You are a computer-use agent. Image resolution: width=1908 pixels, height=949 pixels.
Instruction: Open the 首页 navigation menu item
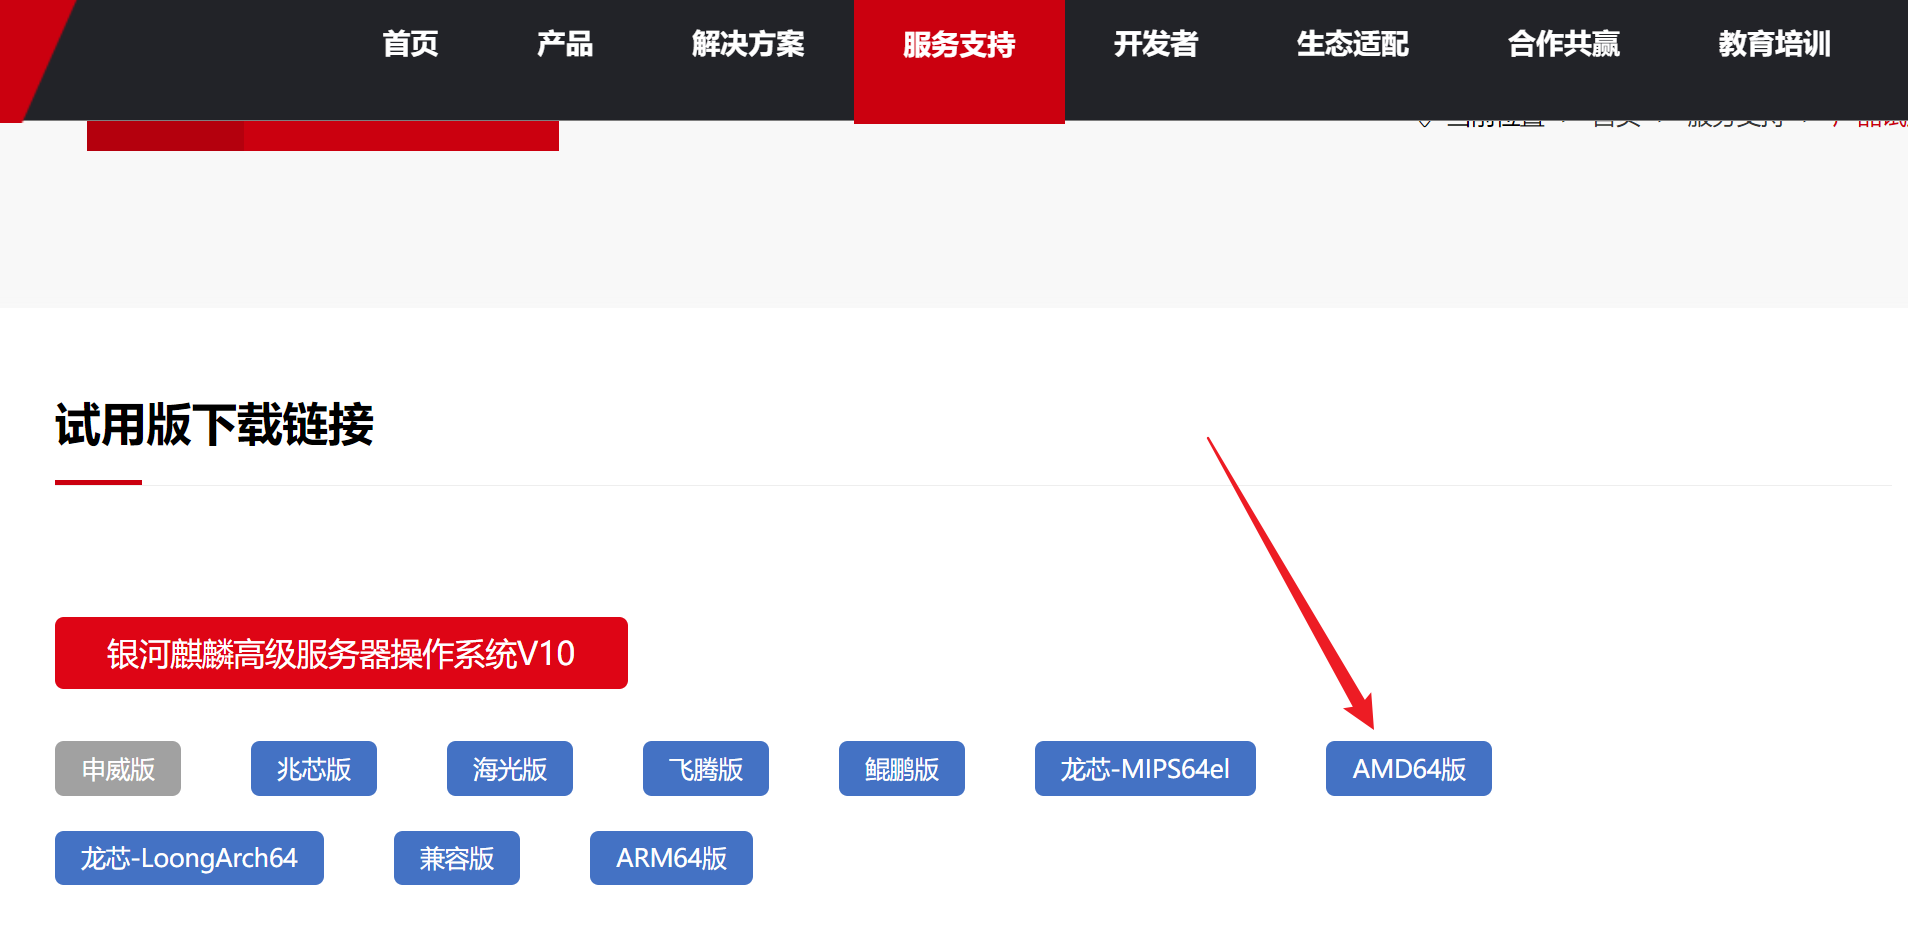pyautogui.click(x=410, y=44)
